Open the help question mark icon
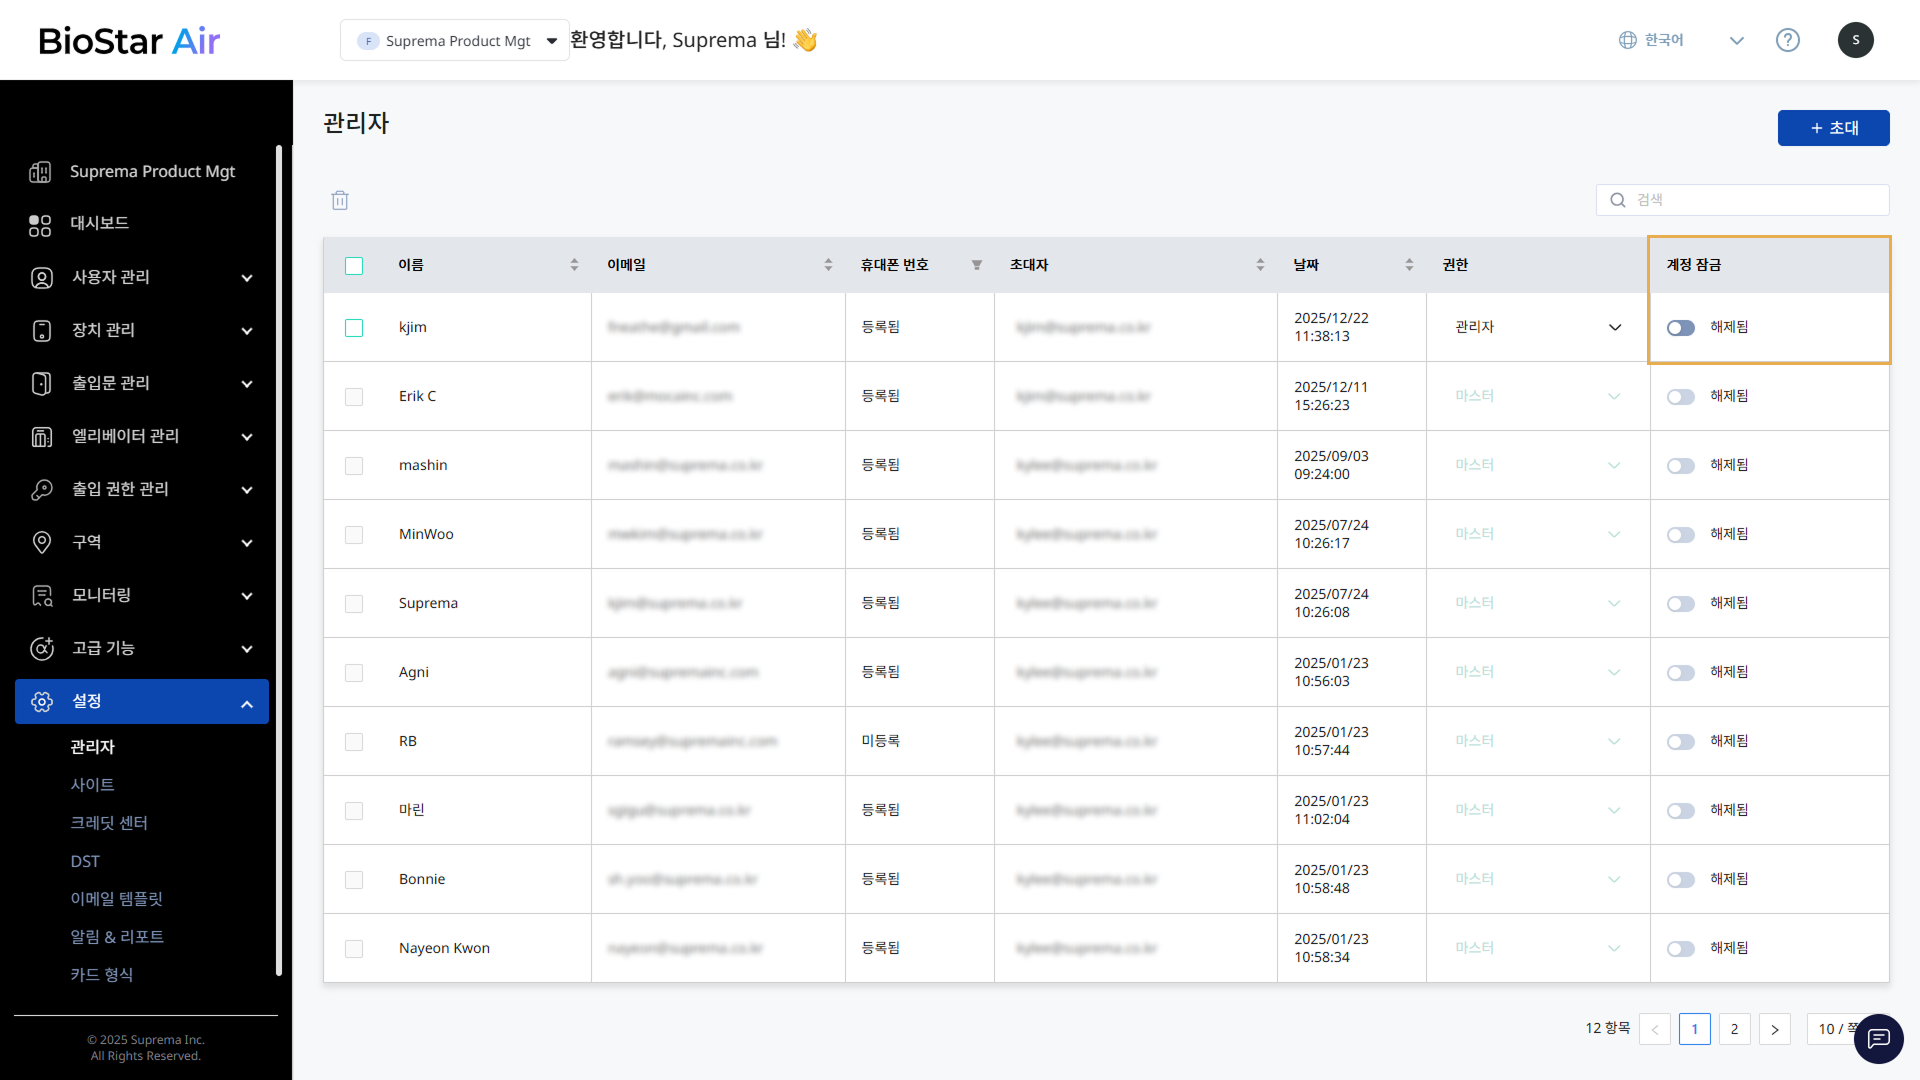Image resolution: width=1920 pixels, height=1080 pixels. (x=1787, y=40)
